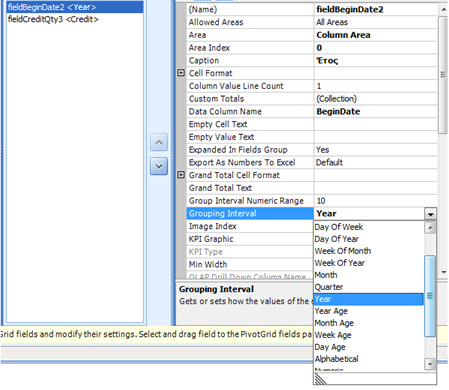Select the Grouping Interval property label

tap(250, 213)
